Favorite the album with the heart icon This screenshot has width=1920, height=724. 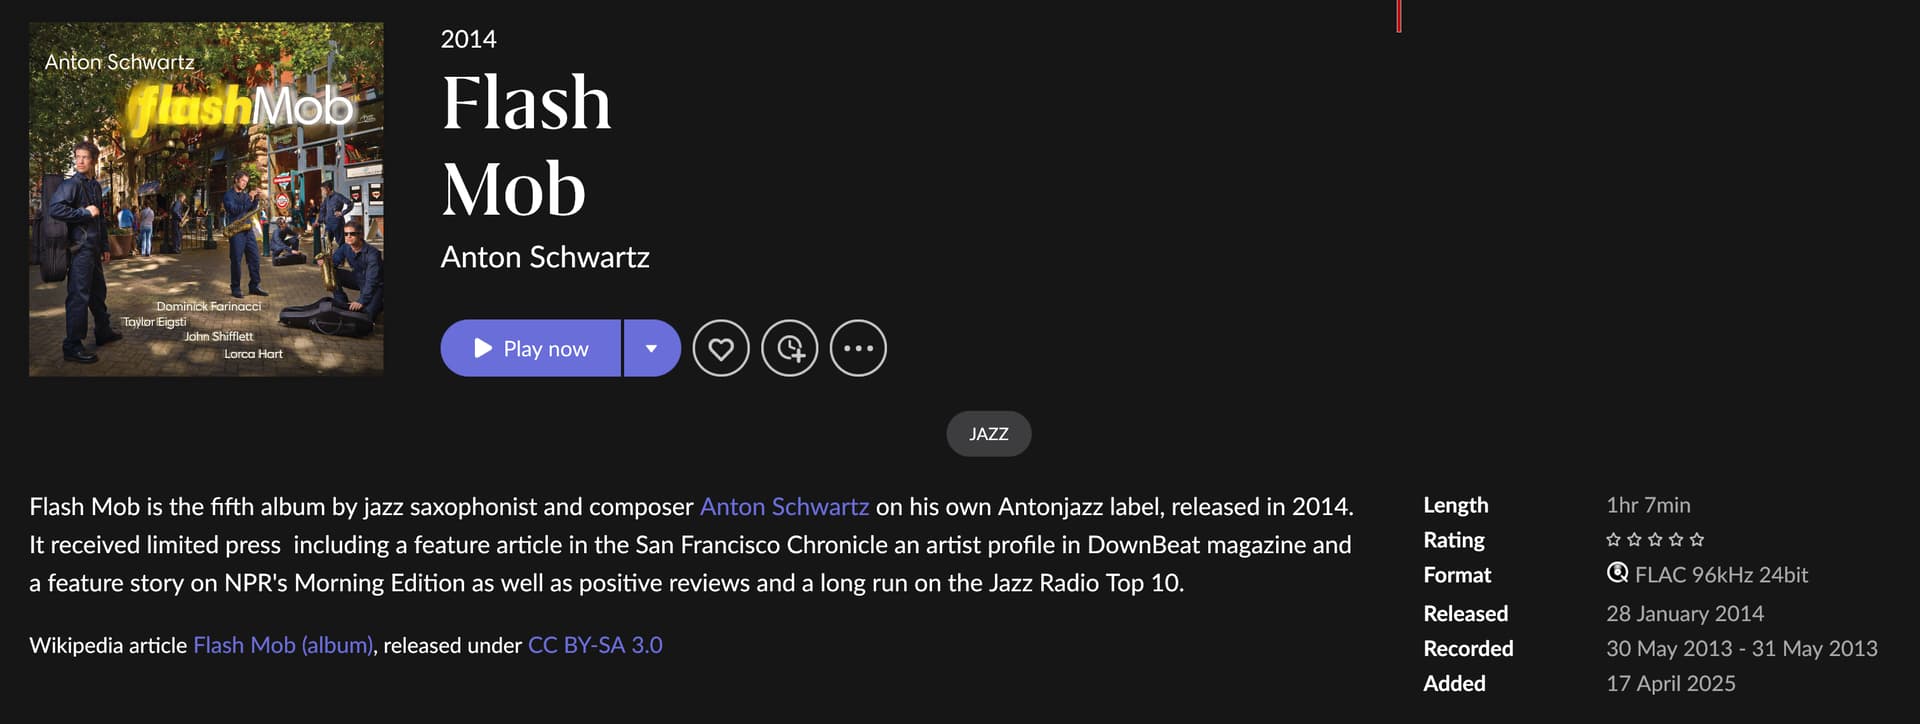coord(721,348)
